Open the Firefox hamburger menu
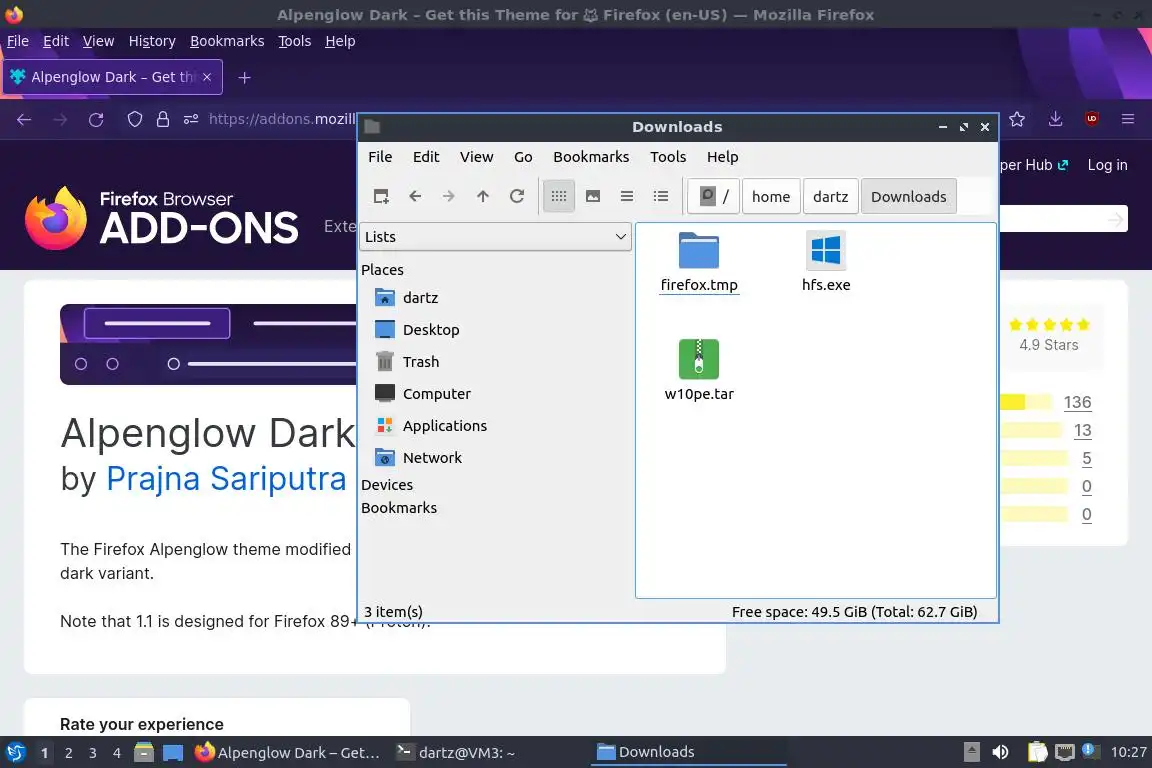Viewport: 1152px width, 768px height. click(x=1128, y=119)
